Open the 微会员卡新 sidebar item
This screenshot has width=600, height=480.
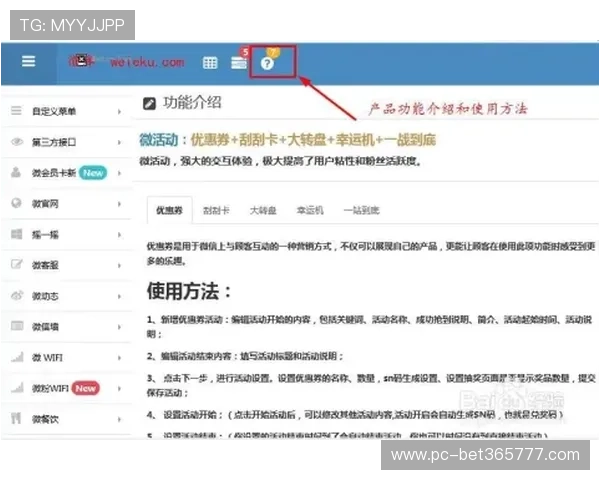point(67,173)
